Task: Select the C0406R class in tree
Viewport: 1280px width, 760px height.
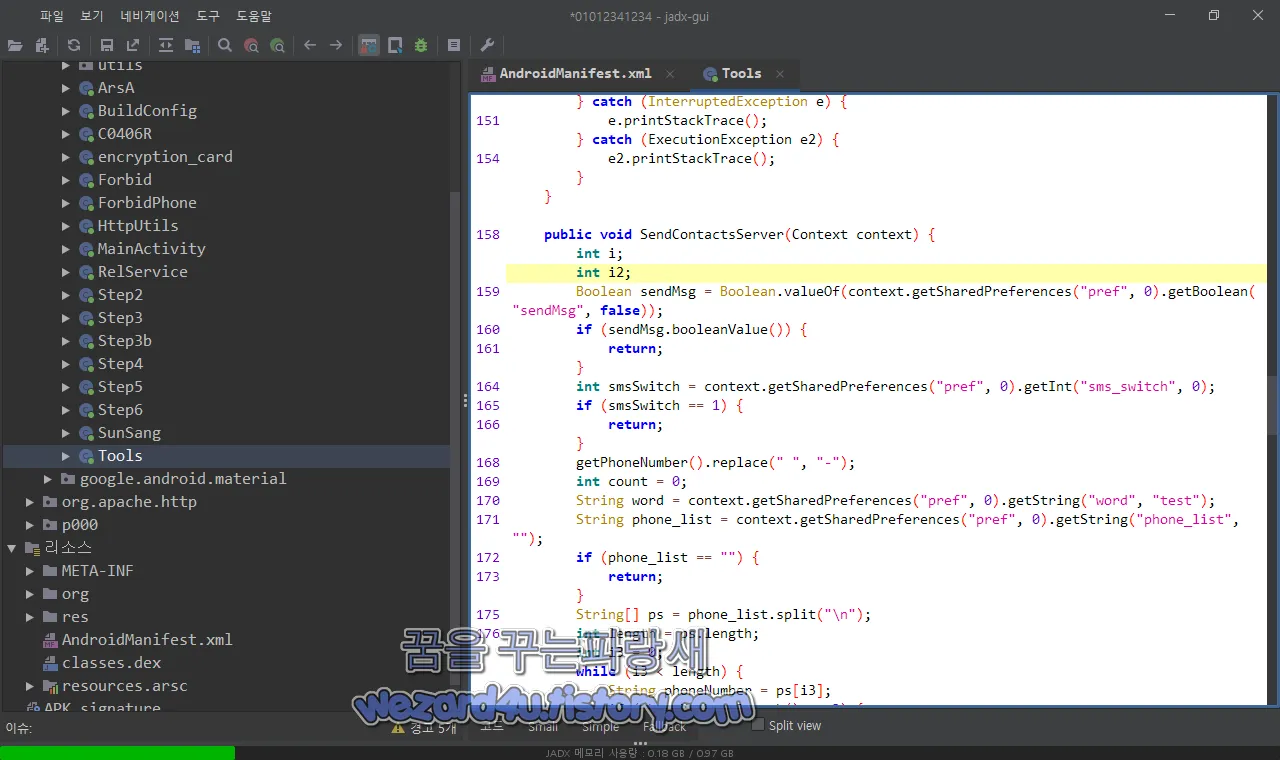Action: click(125, 134)
